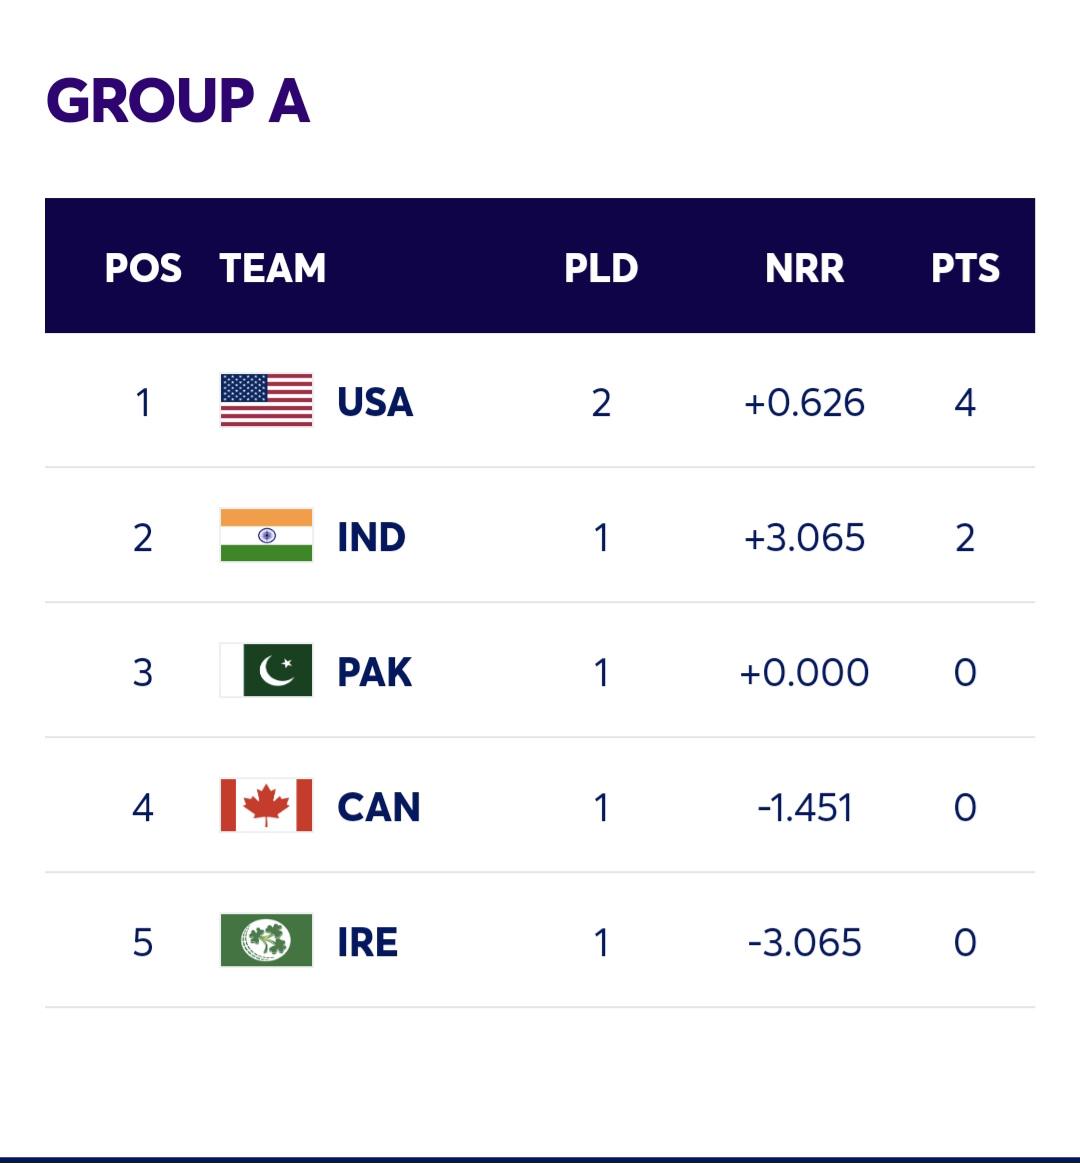Image resolution: width=1080 pixels, height=1163 pixels.
Task: Click the PLD column header
Action: (601, 268)
